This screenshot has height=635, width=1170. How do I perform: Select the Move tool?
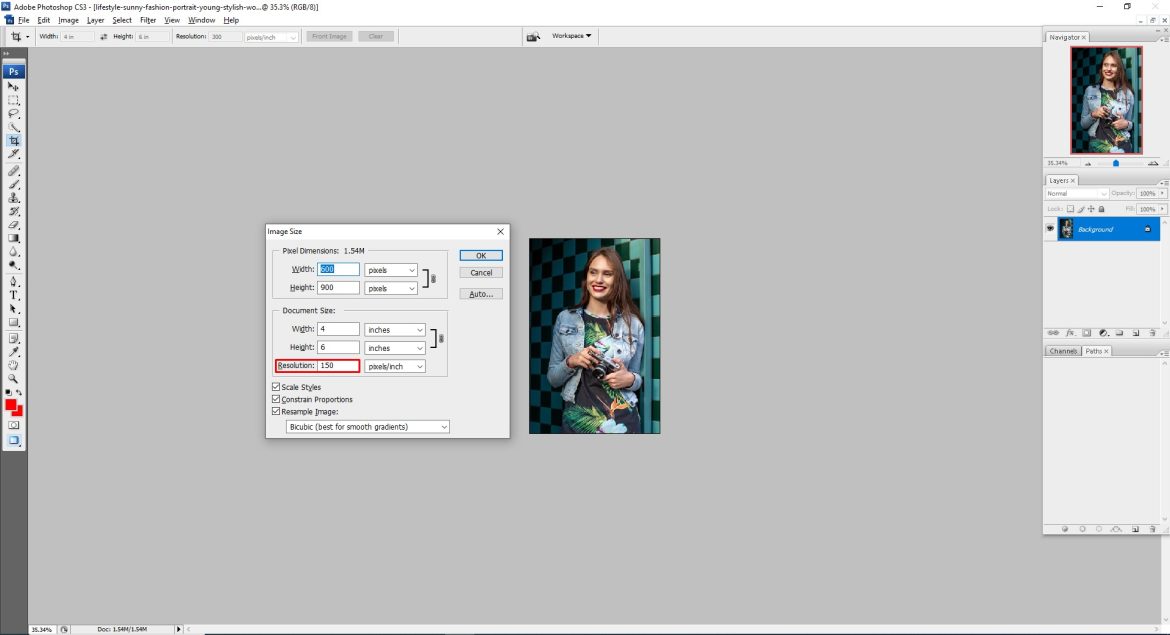[14, 86]
